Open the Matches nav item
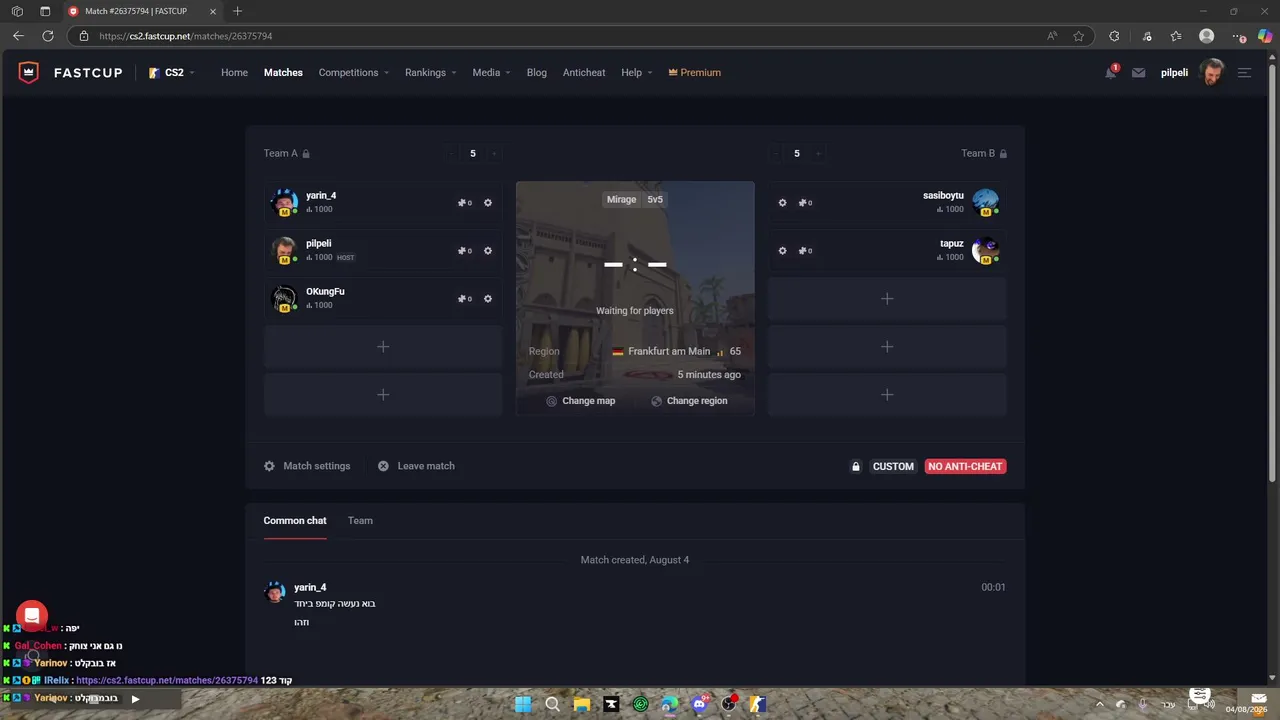 coord(283,73)
